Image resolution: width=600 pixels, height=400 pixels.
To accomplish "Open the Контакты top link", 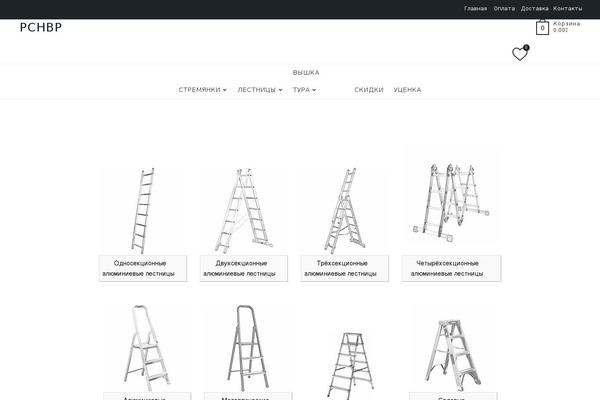I will [567, 8].
